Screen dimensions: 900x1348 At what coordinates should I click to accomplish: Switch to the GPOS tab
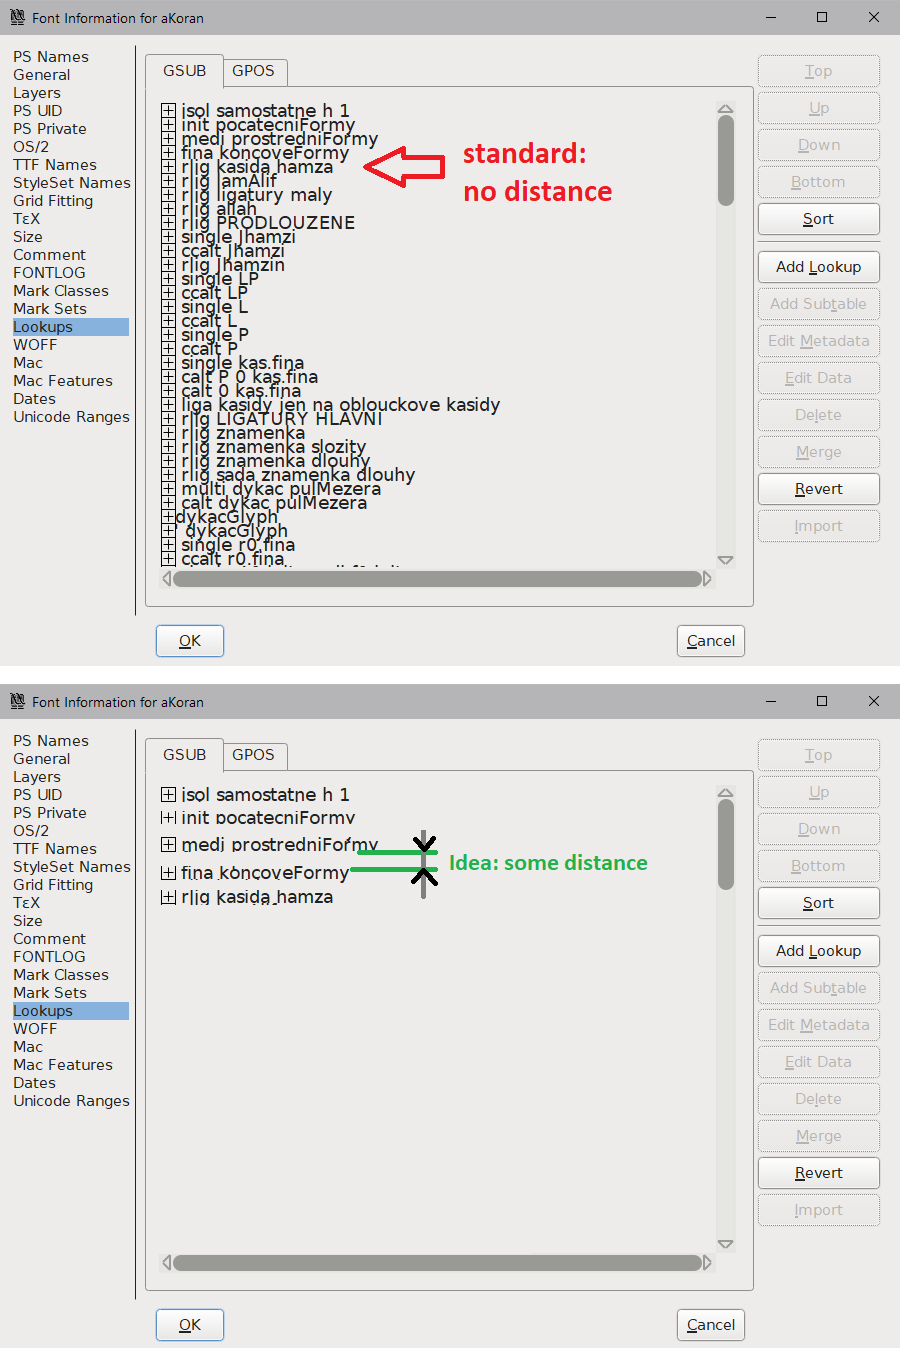pyautogui.click(x=254, y=70)
